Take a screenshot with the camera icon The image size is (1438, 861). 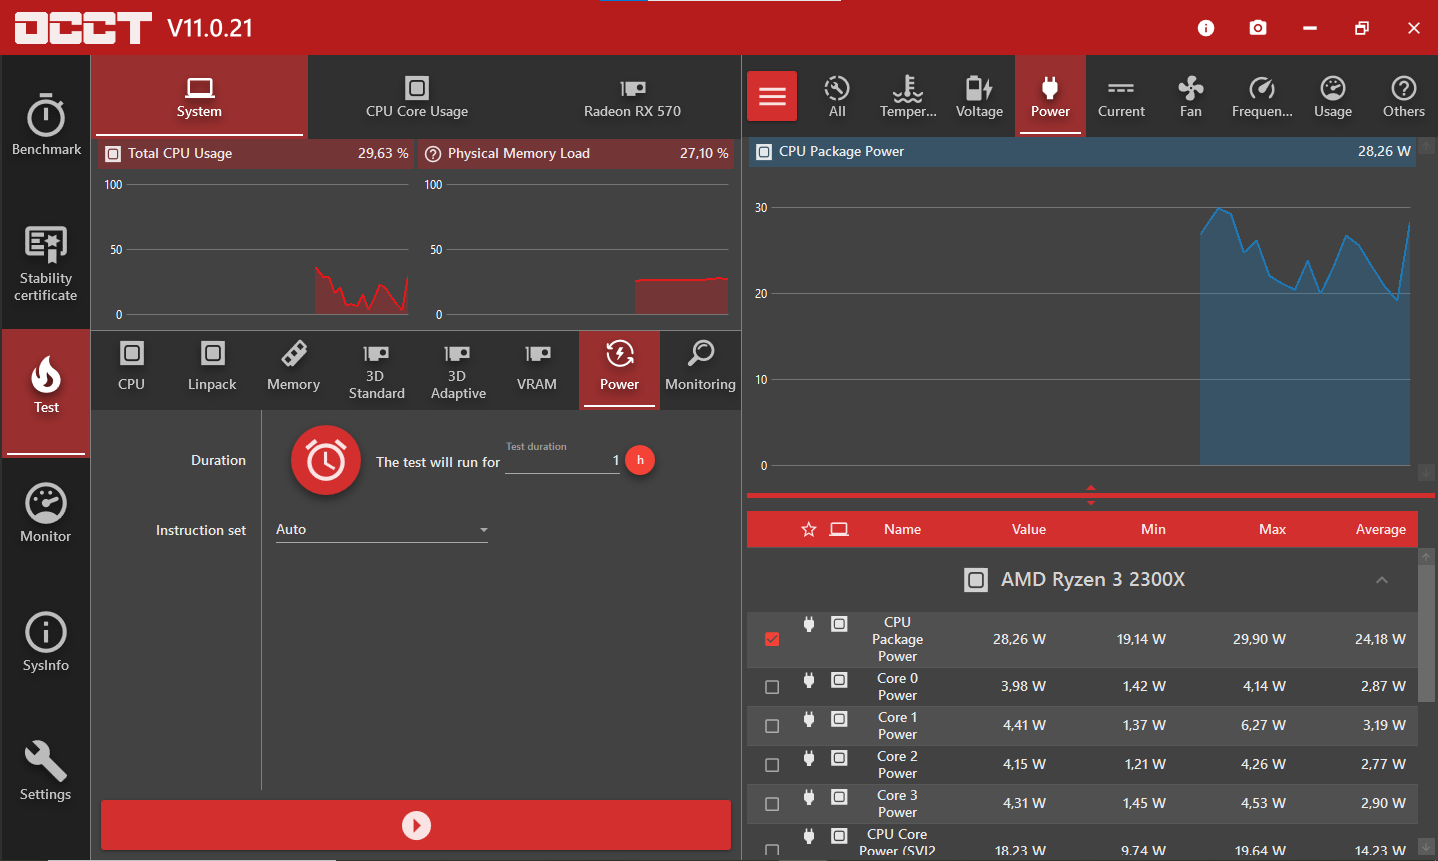coord(1258,28)
